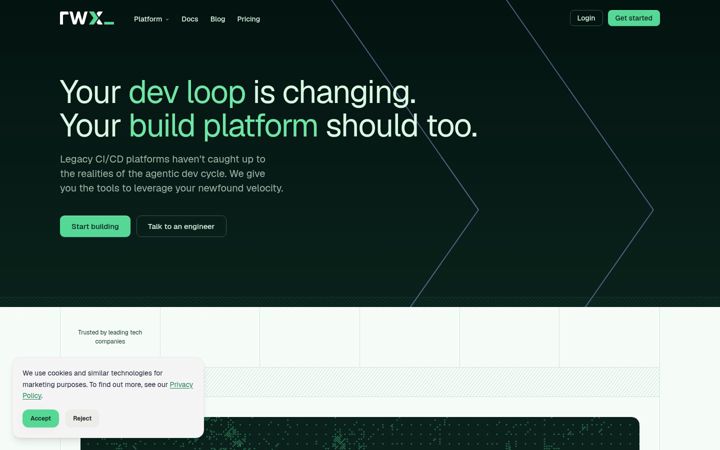Click the rwx logo in header
This screenshot has width=720, height=450.
(87, 18)
